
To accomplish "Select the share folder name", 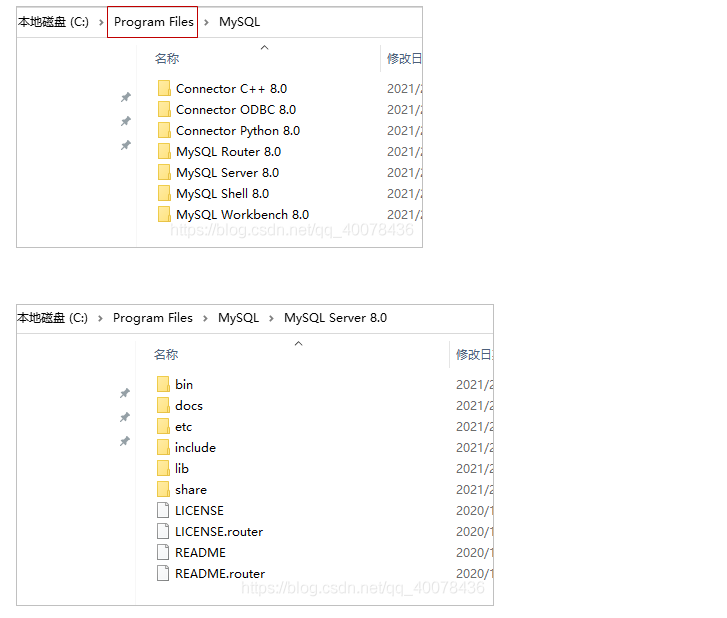I will 191,490.
